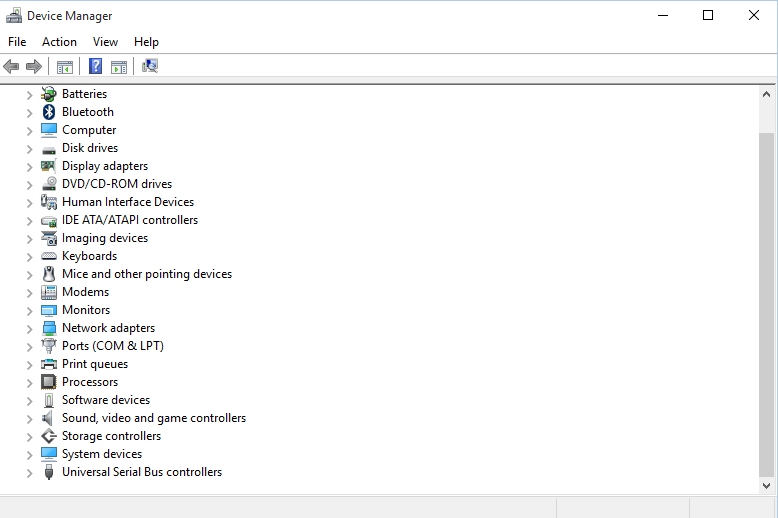Select Mice and other pointing devices
This screenshot has height=518, width=778.
point(147,274)
